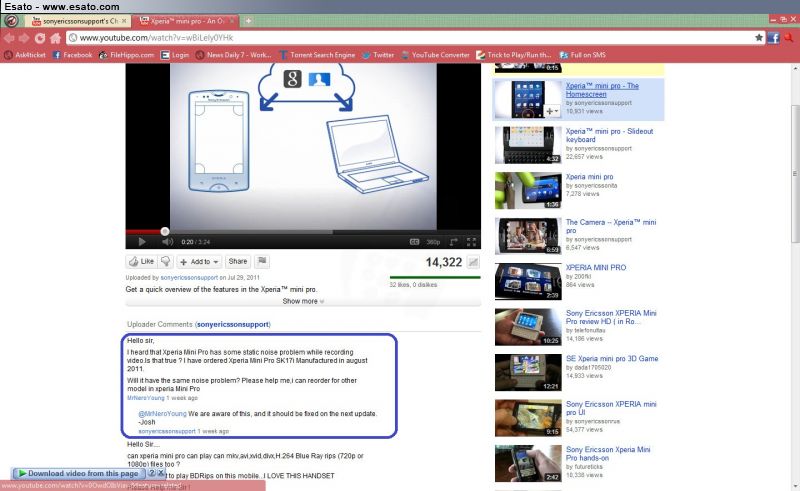
Task: Click Download video from this page button
Action: pos(79,473)
